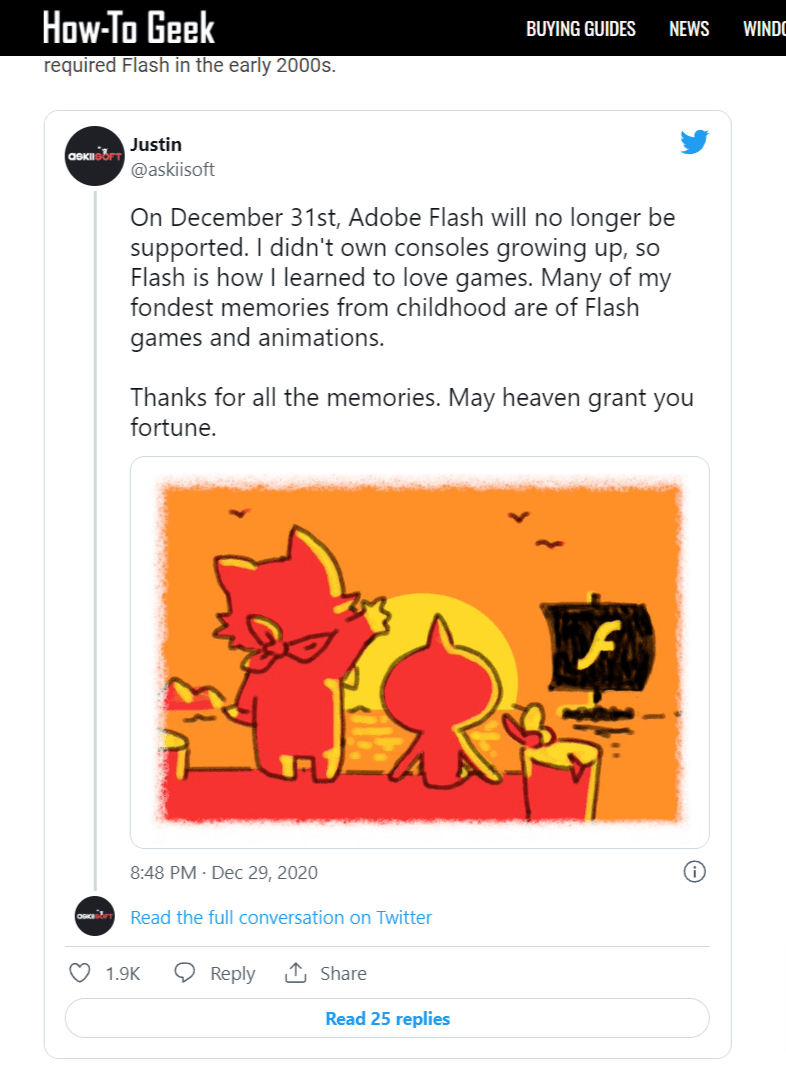786x1076 pixels.
Task: Click the Justin display name
Action: 156,145
